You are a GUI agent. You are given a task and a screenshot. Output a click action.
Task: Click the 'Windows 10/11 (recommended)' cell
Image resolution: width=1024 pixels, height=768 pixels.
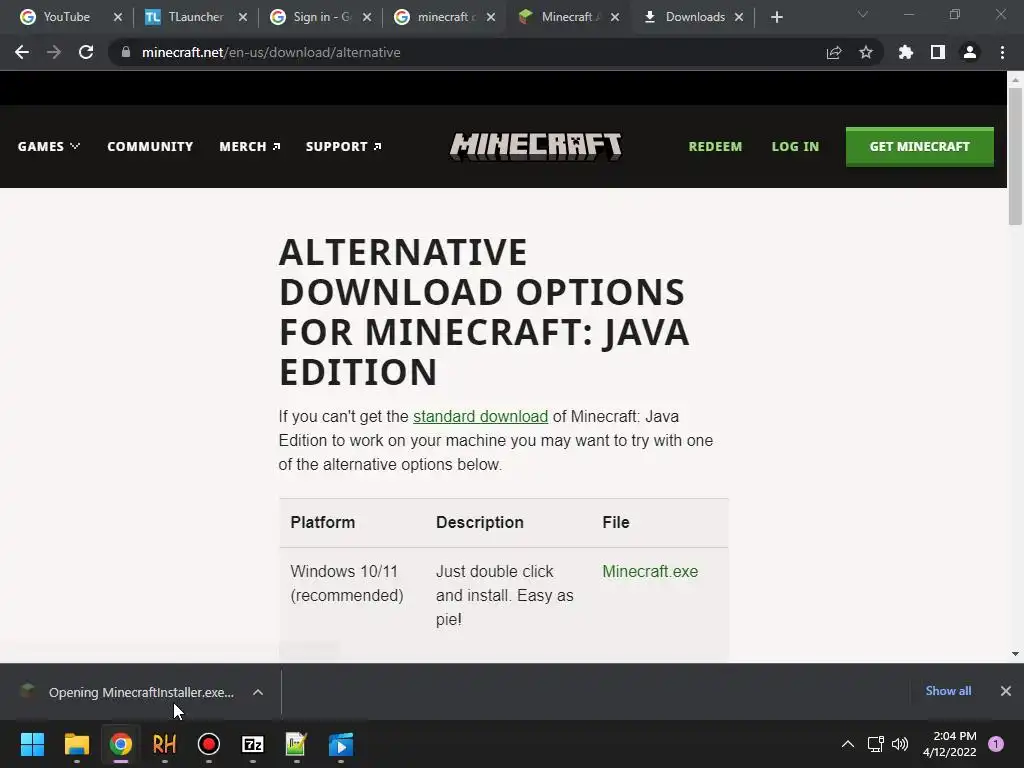pyautogui.click(x=347, y=583)
